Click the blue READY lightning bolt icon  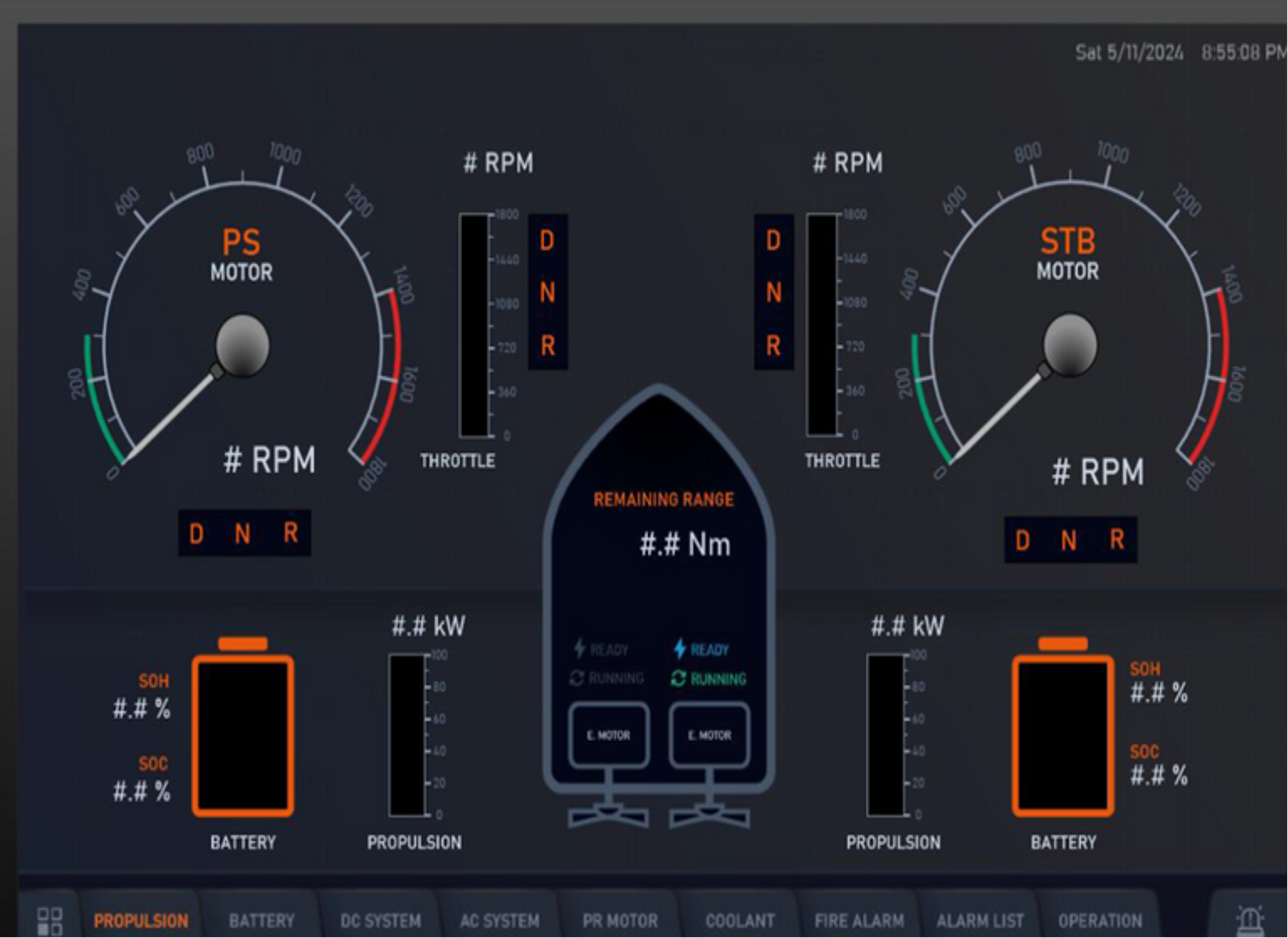tap(680, 650)
